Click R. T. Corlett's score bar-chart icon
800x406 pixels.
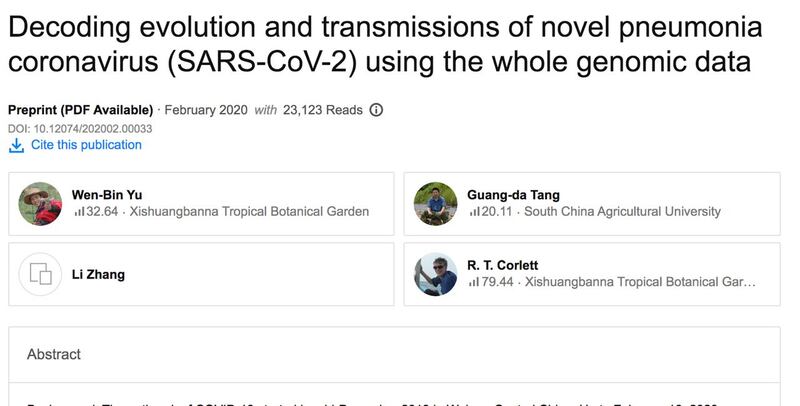(474, 282)
